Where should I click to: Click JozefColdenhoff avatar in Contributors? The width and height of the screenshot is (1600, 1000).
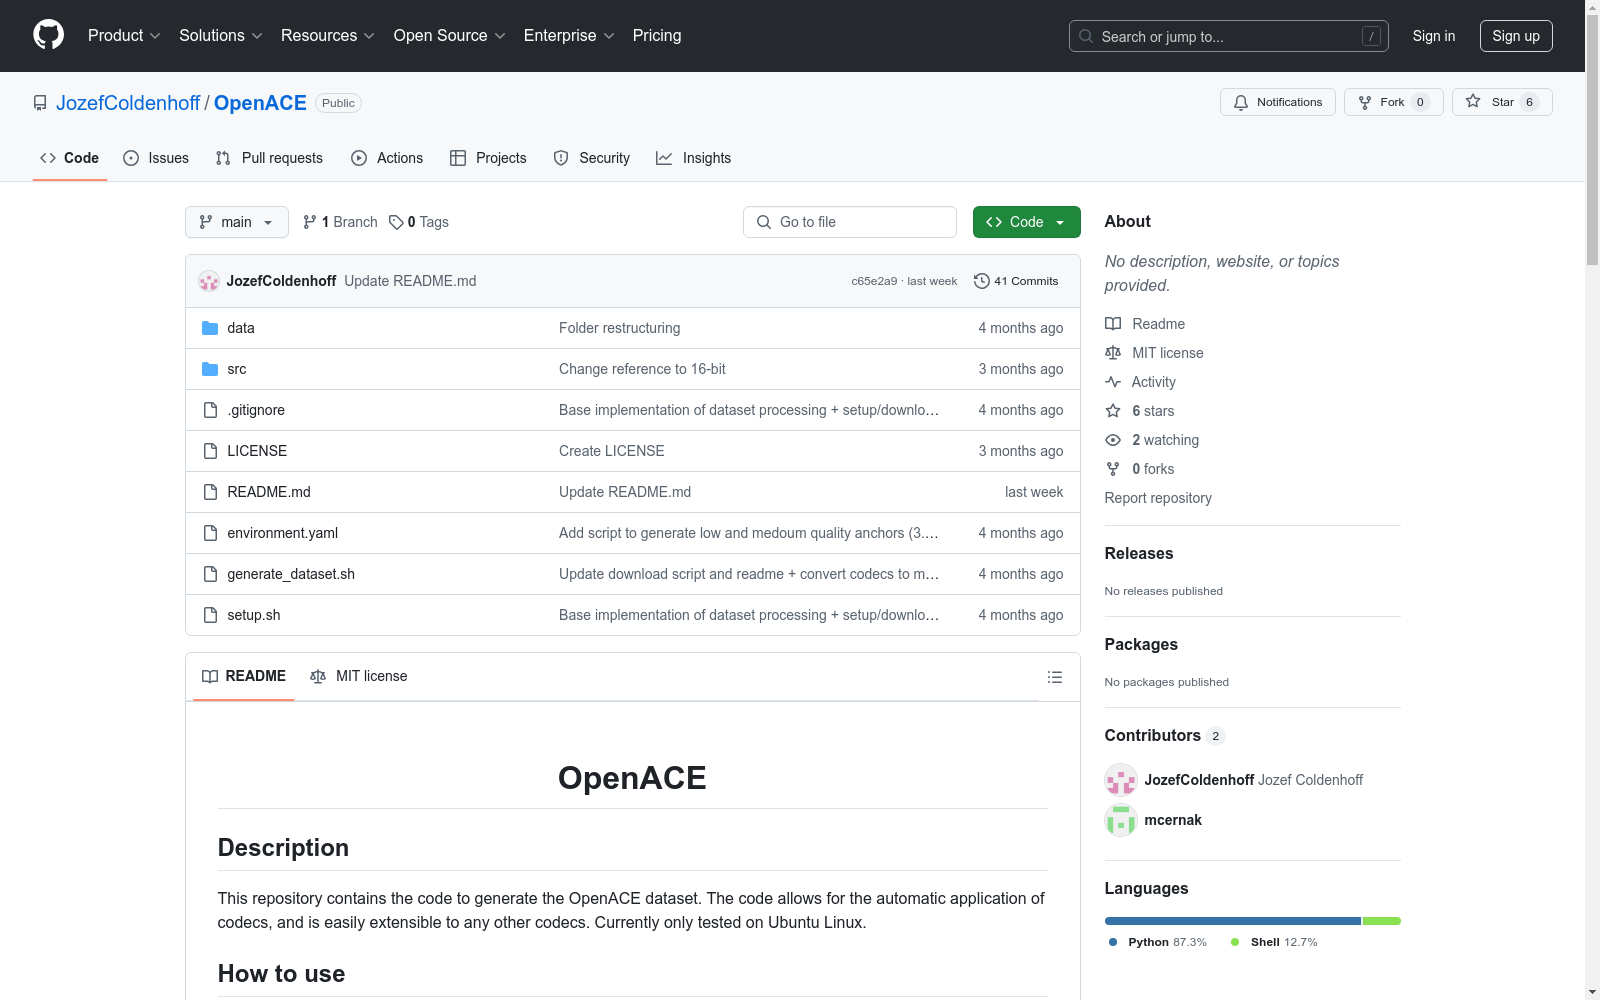[x=1121, y=780]
